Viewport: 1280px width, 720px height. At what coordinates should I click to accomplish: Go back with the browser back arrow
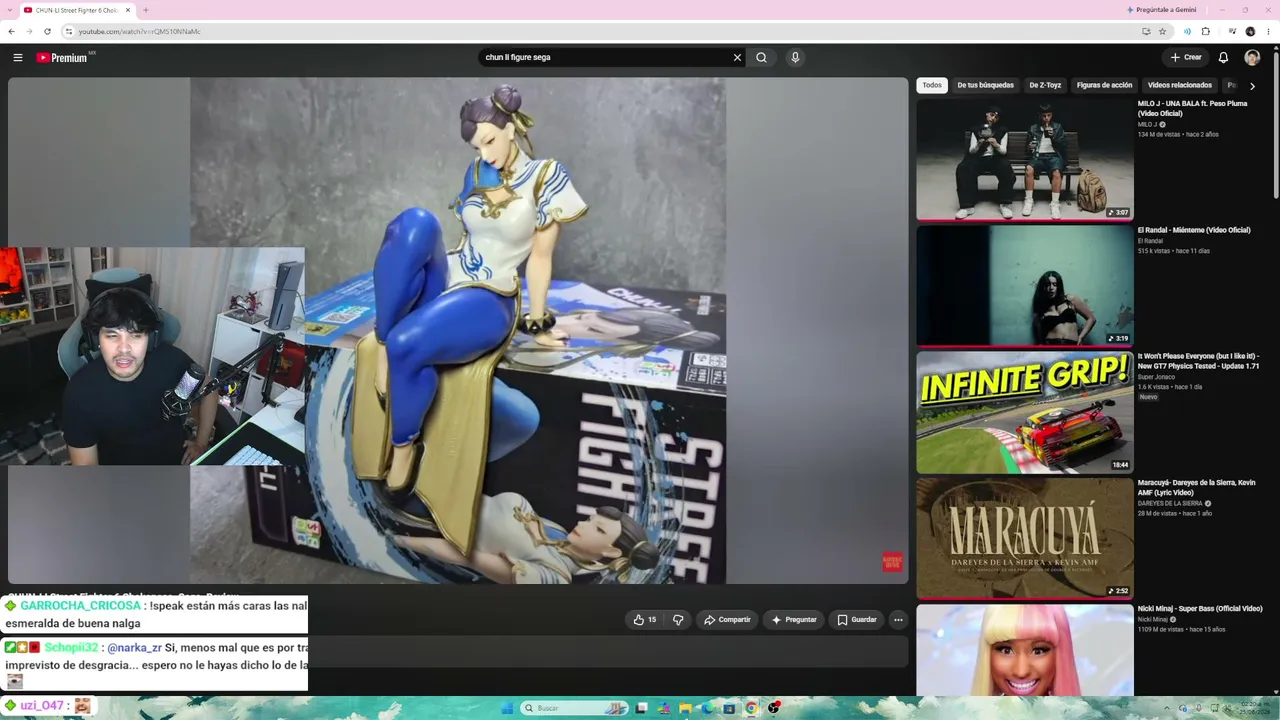click(11, 31)
